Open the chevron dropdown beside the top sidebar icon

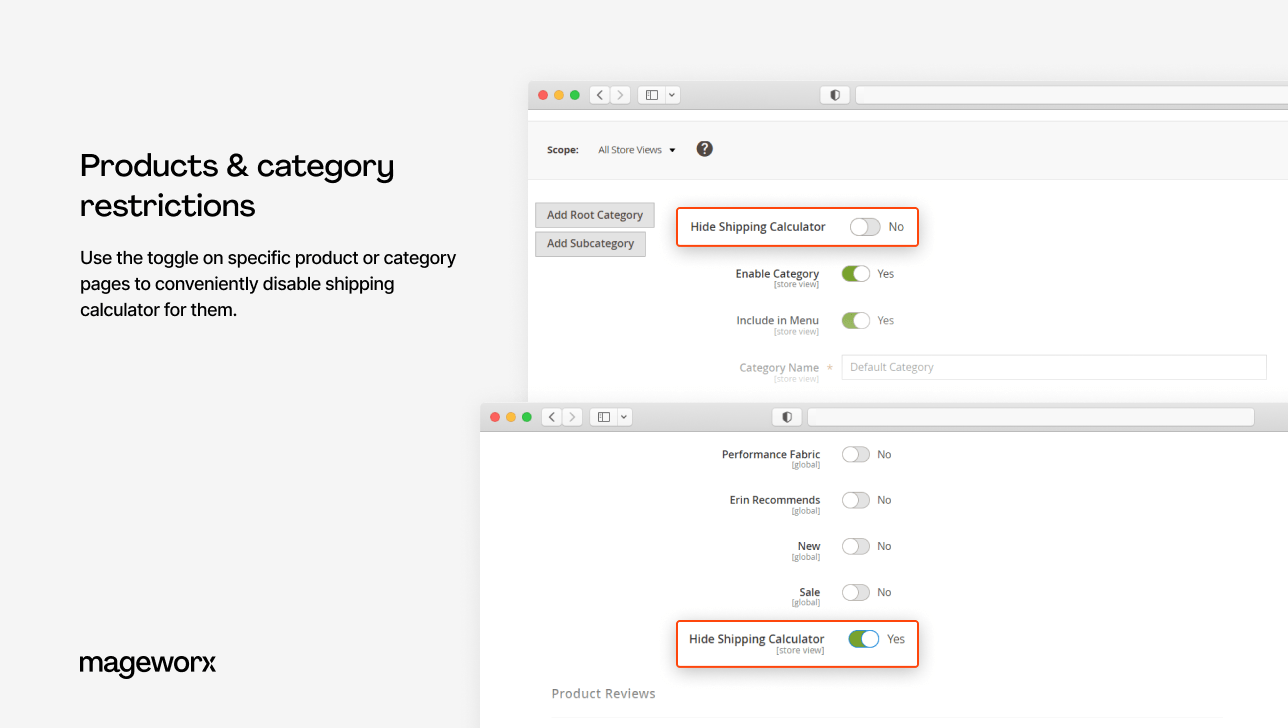click(671, 94)
